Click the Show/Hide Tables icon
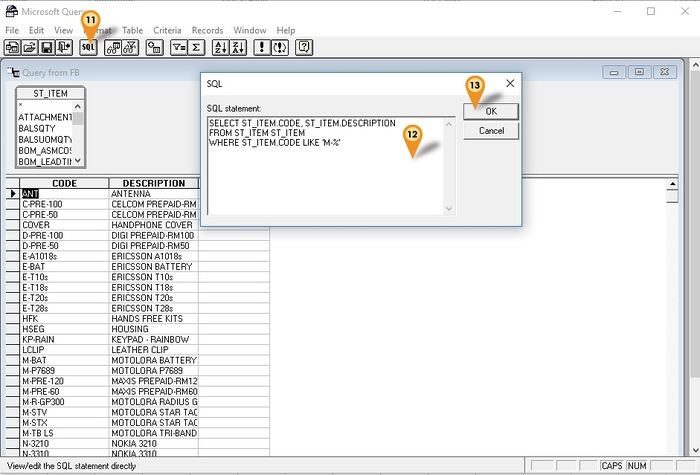Image resolution: width=700 pixels, height=475 pixels. tap(113, 47)
